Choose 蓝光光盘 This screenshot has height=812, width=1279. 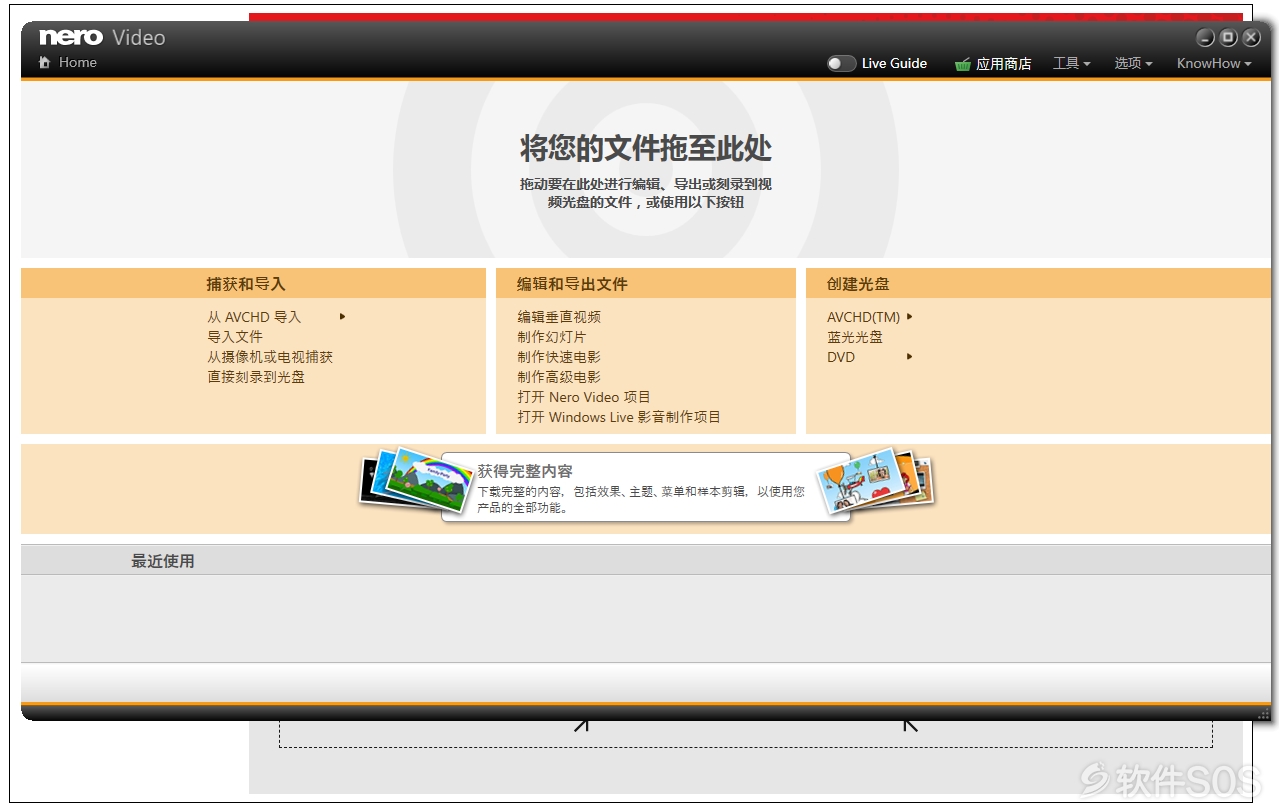855,337
